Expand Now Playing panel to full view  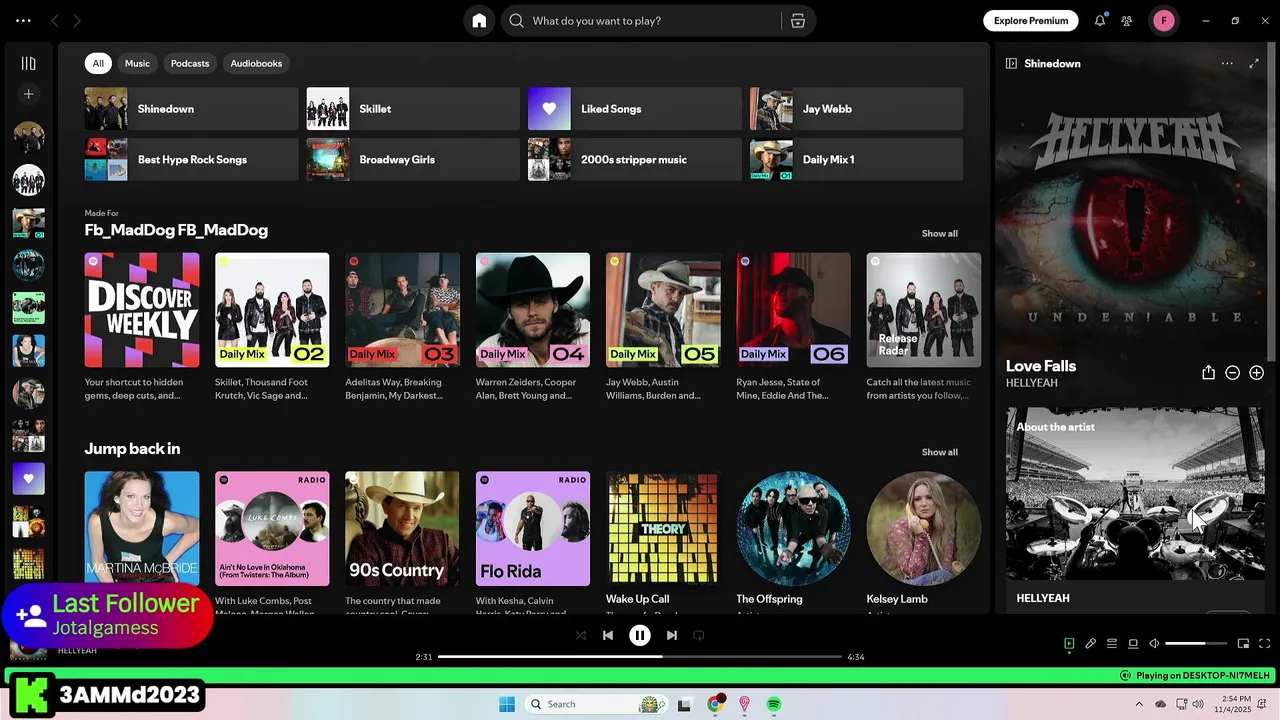click(x=1254, y=63)
